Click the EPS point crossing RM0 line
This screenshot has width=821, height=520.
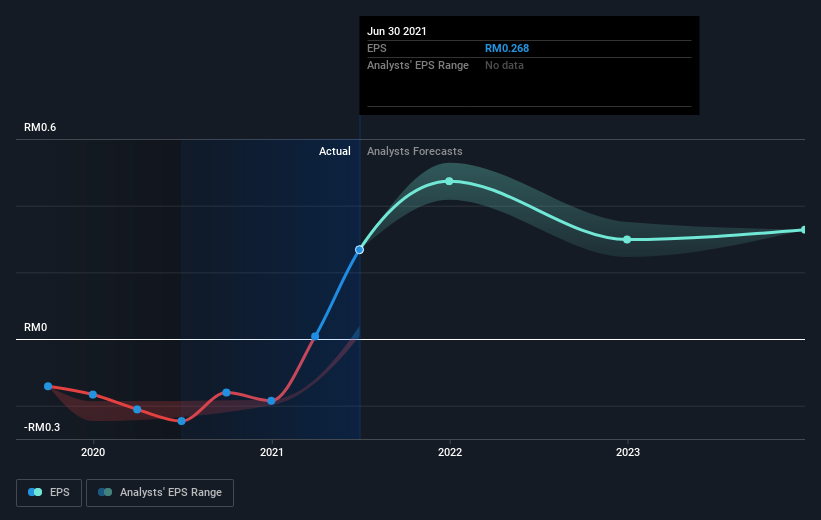click(315, 336)
